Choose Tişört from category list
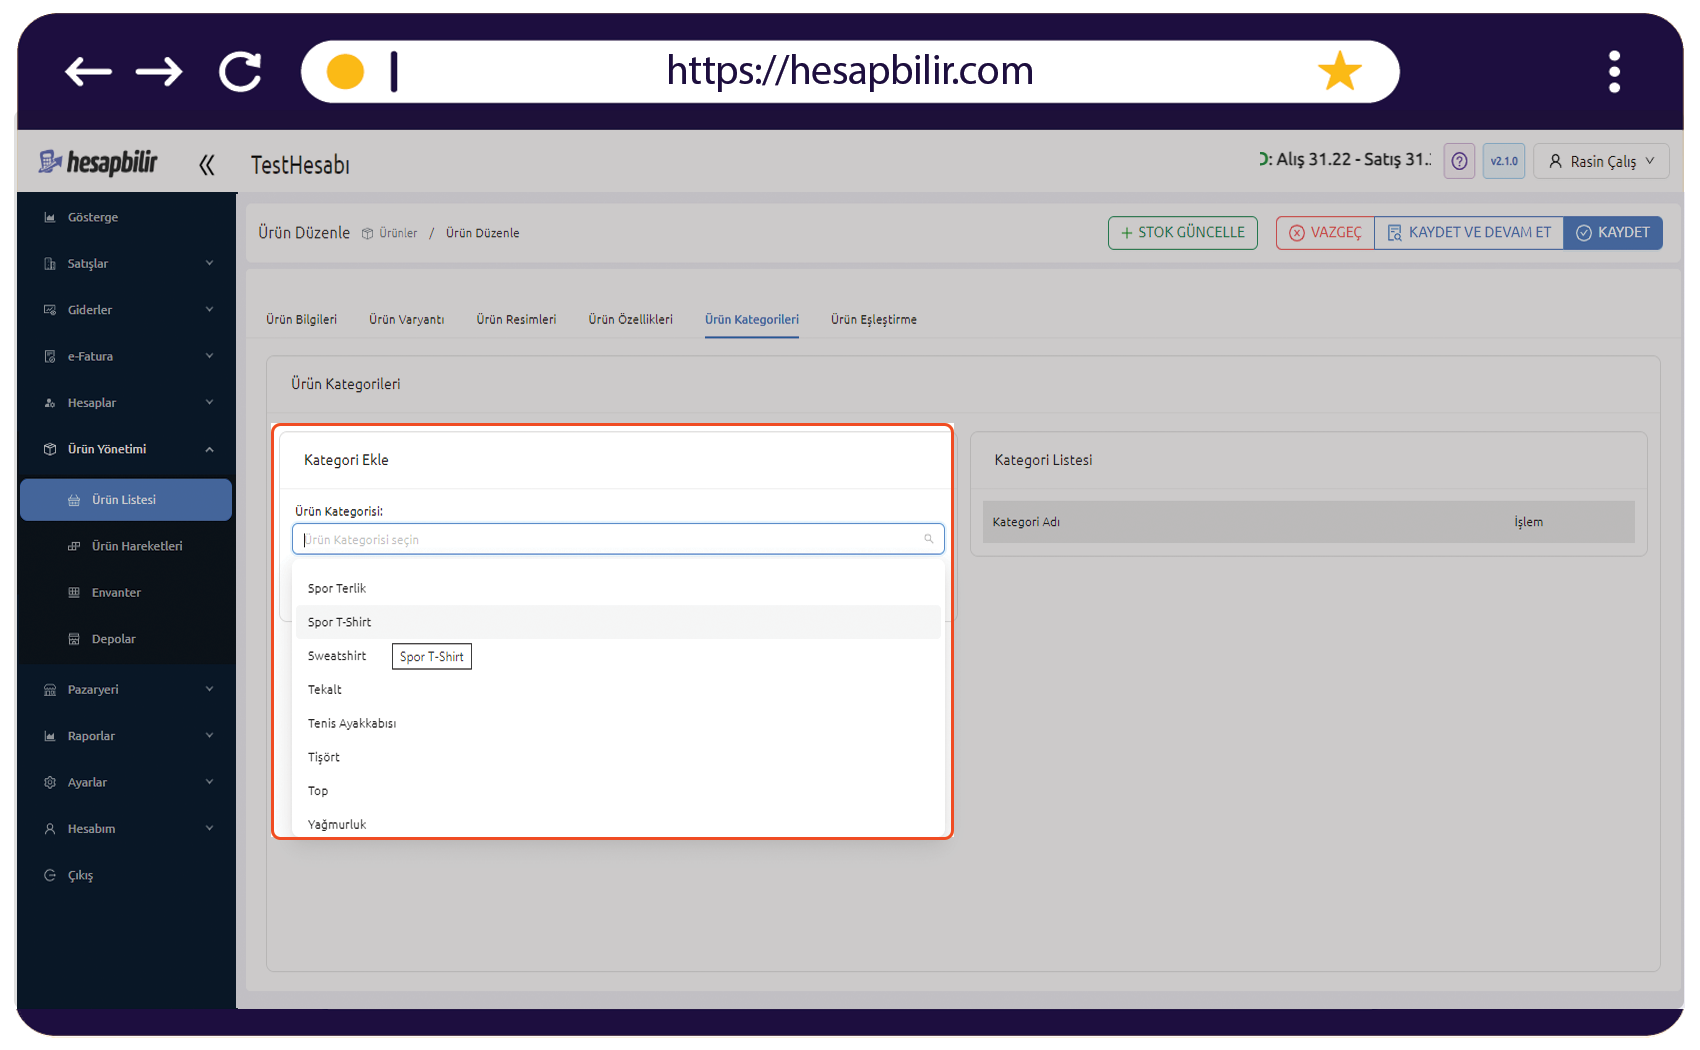This screenshot has height=1050, width=1700. [x=618, y=758]
